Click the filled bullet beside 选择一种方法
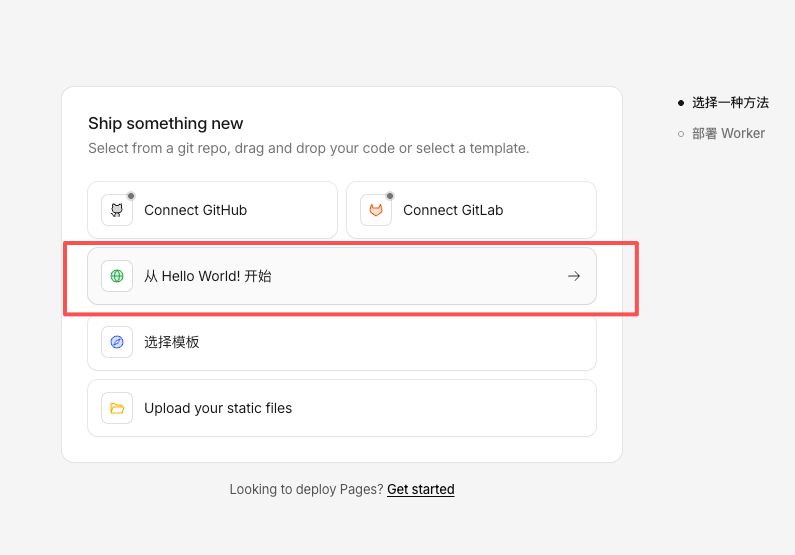This screenshot has height=555, width=795. point(681,102)
